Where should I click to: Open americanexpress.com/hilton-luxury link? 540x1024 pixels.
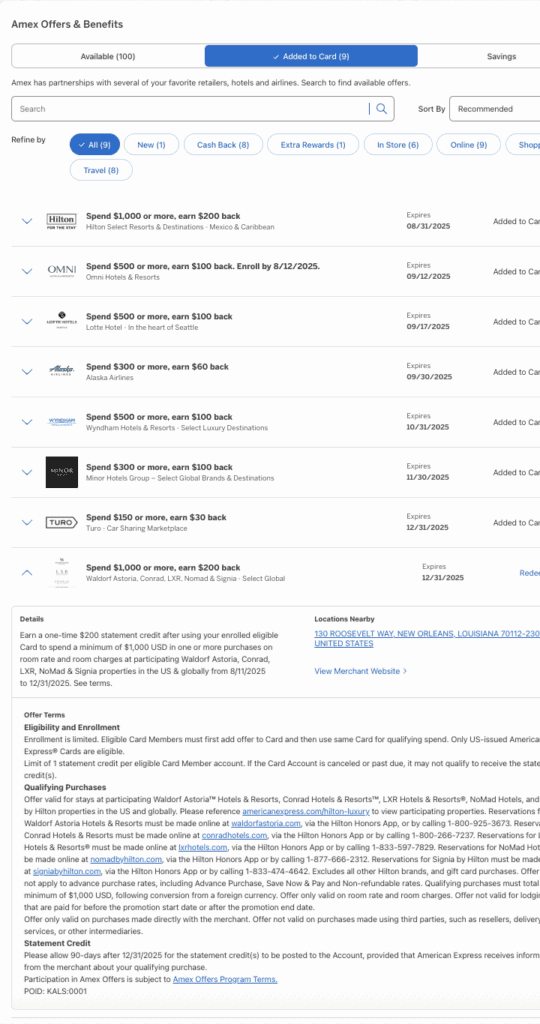point(306,811)
